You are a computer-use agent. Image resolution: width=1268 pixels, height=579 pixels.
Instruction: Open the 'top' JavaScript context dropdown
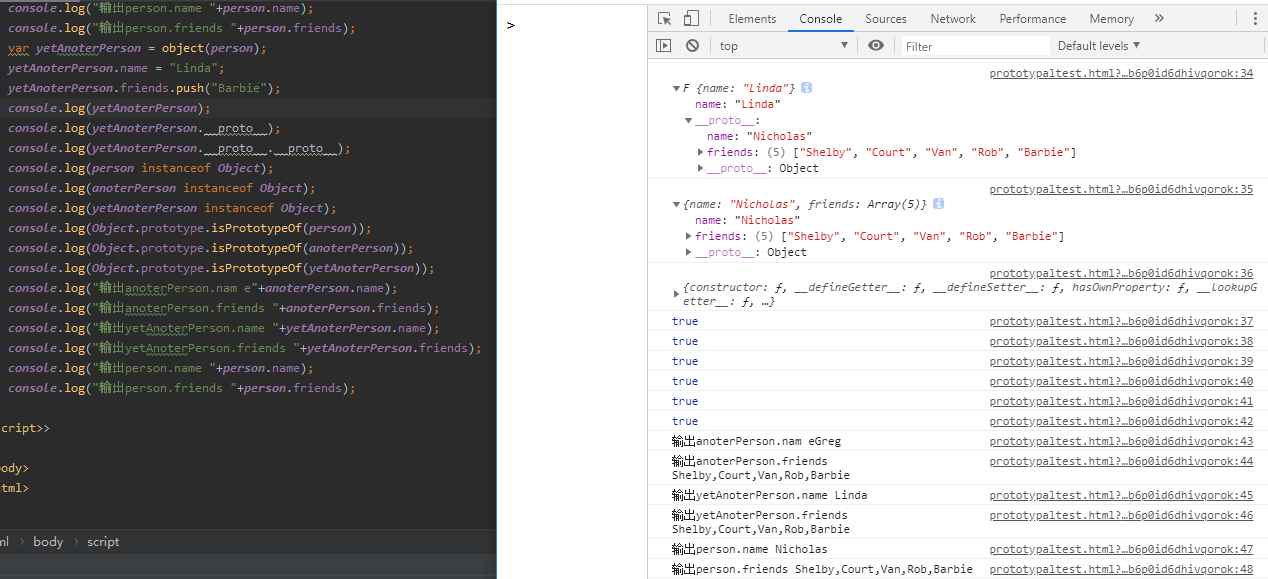tap(783, 45)
